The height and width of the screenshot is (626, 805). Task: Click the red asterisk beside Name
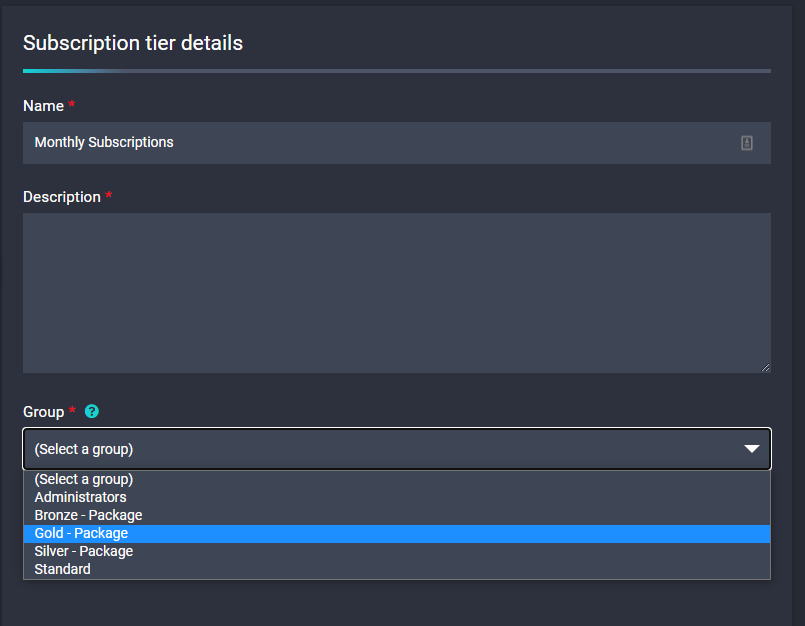(x=72, y=104)
